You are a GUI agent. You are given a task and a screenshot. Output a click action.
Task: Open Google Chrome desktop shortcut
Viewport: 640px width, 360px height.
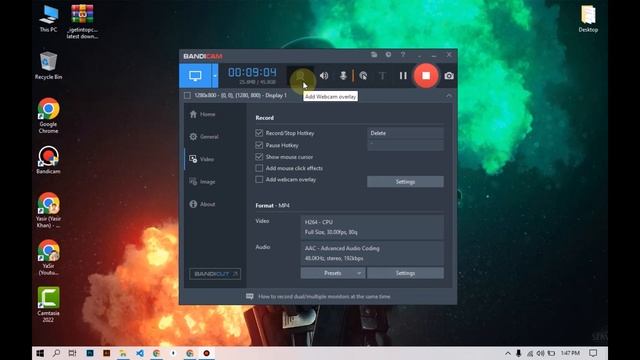[x=49, y=115]
